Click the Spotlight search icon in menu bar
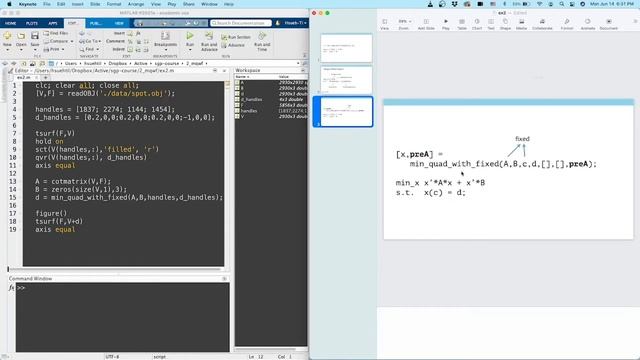640x360 pixels. coord(562,4)
